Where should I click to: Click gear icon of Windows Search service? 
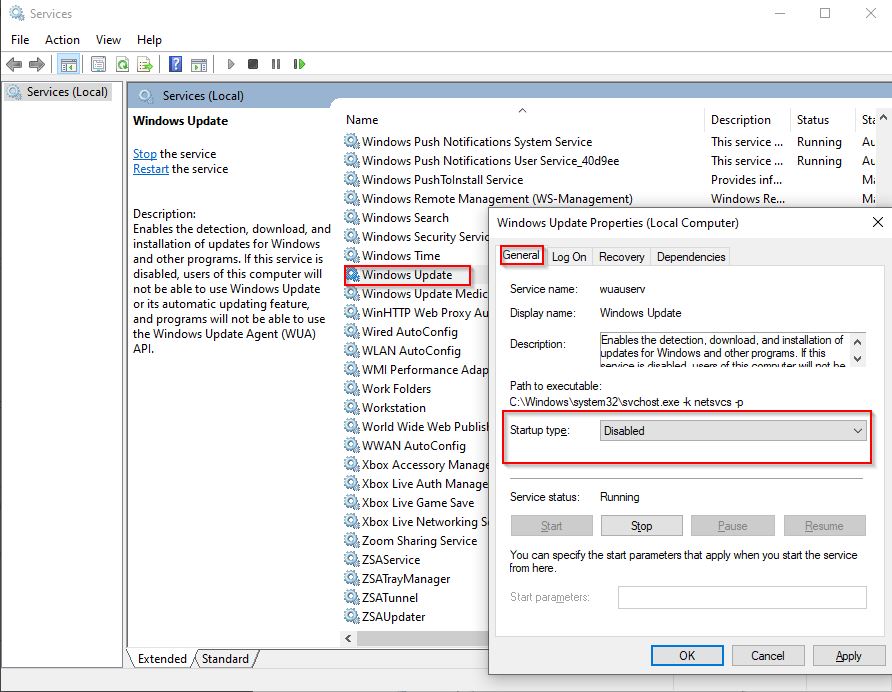352,217
